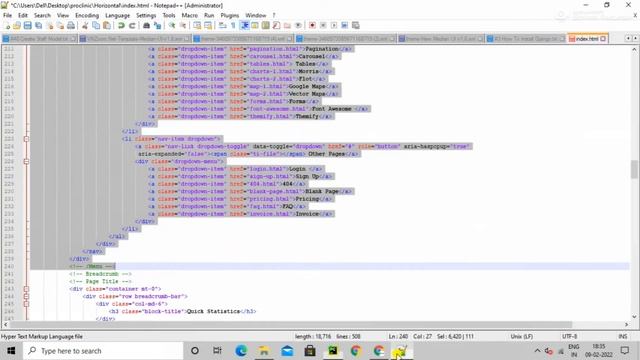Click the vertical scrollbar thumb
Viewport: 640px width, 360px height.
(634, 169)
